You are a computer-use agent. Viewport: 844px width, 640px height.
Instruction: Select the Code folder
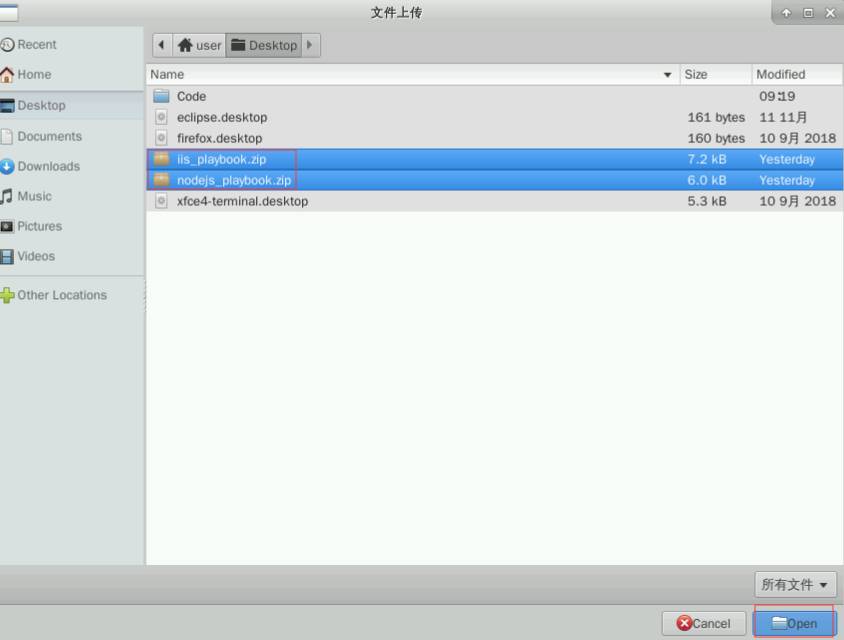coord(494,96)
